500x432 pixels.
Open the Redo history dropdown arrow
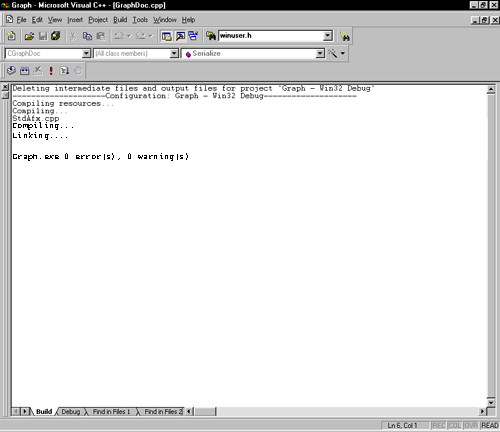(150, 36)
